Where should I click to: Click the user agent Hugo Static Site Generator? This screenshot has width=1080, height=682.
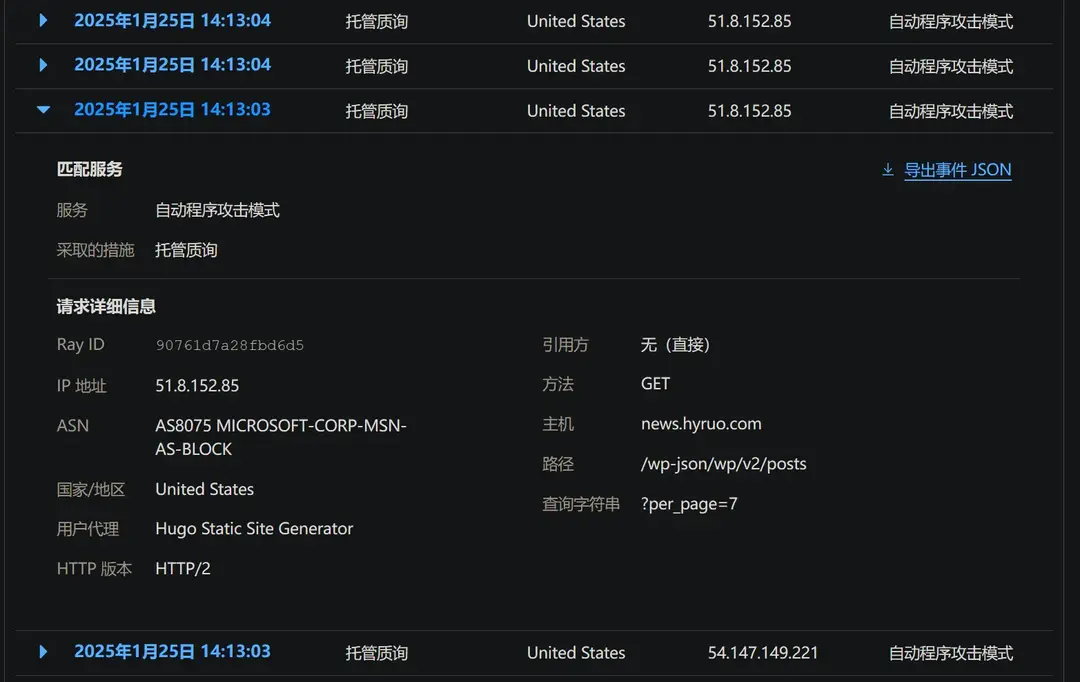pyautogui.click(x=254, y=529)
